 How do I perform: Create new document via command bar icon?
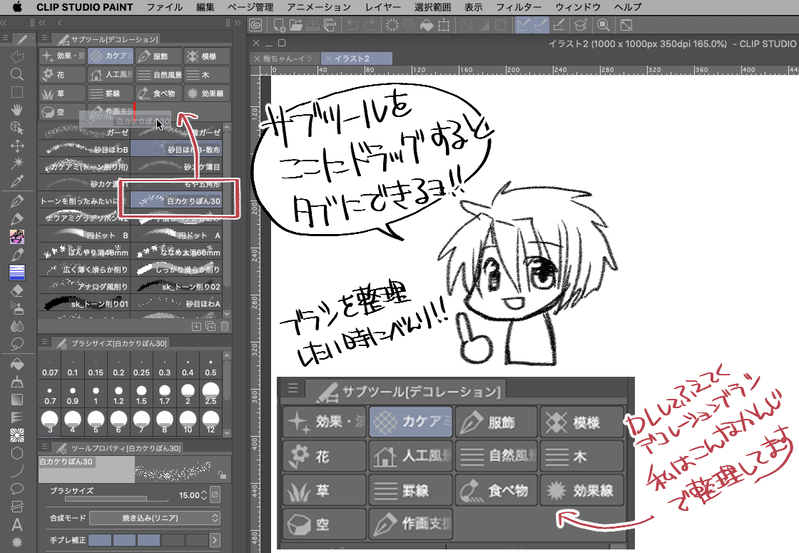tap(279, 24)
